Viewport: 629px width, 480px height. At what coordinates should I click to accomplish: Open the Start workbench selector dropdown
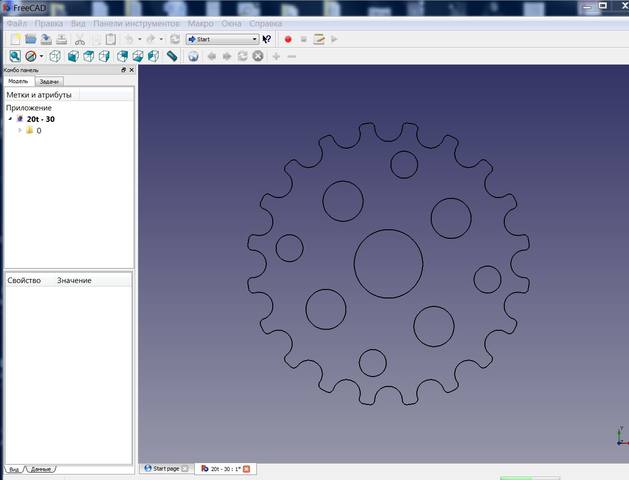(x=222, y=39)
